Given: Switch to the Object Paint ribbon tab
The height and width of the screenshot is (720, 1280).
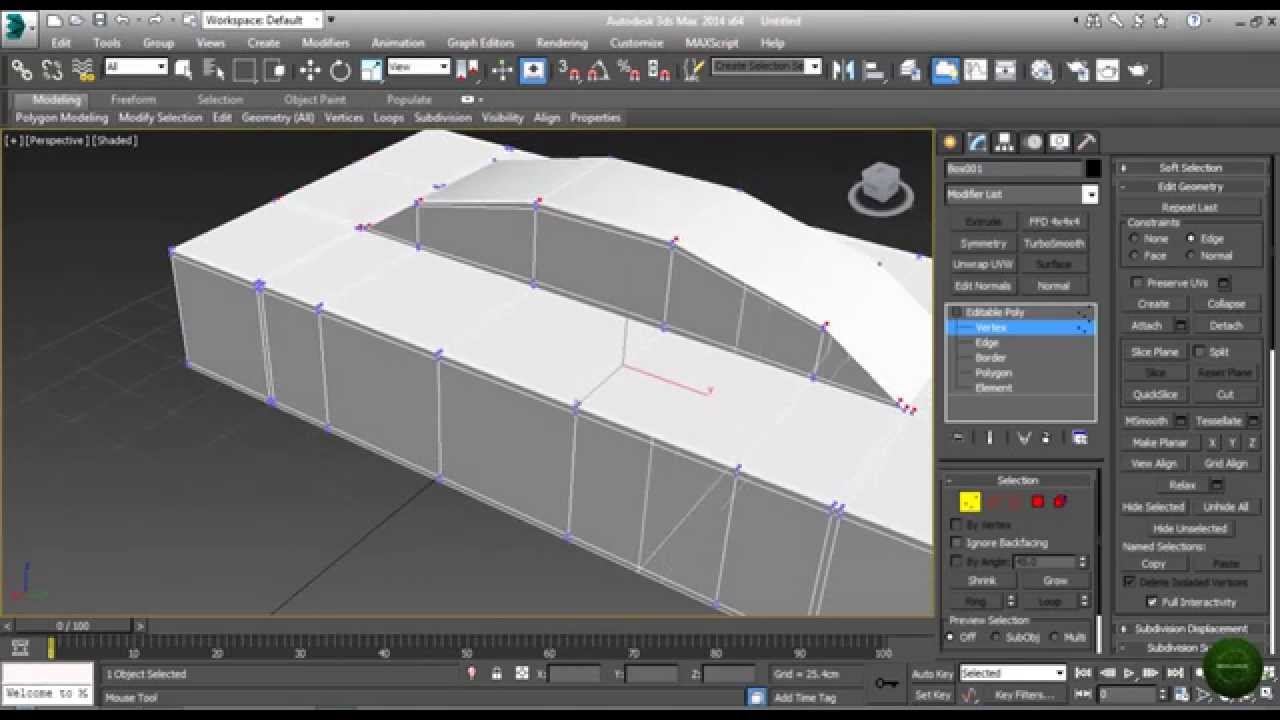Looking at the screenshot, I should coord(315,100).
